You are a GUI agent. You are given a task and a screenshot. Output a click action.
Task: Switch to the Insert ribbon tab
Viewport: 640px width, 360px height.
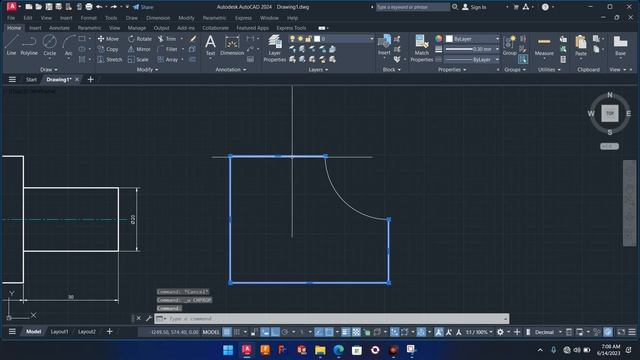[35, 28]
